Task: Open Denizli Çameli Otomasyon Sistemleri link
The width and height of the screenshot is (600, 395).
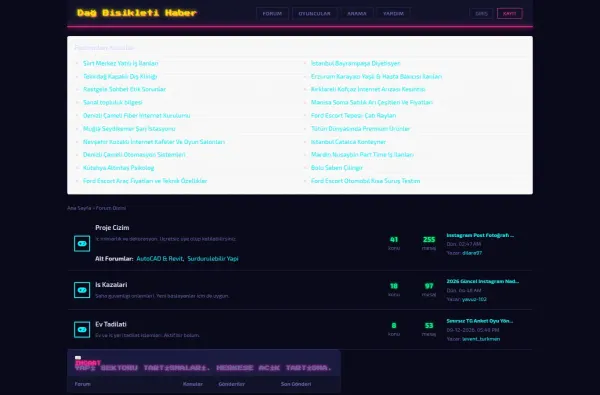Action: [134, 155]
